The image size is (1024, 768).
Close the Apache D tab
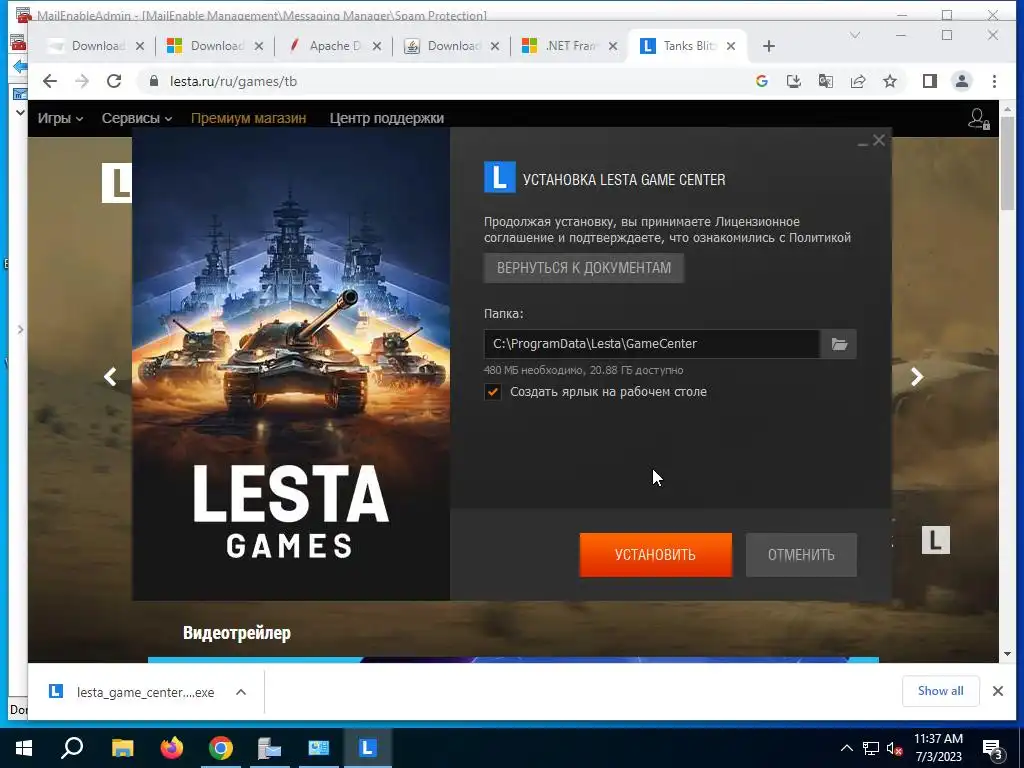pos(377,46)
